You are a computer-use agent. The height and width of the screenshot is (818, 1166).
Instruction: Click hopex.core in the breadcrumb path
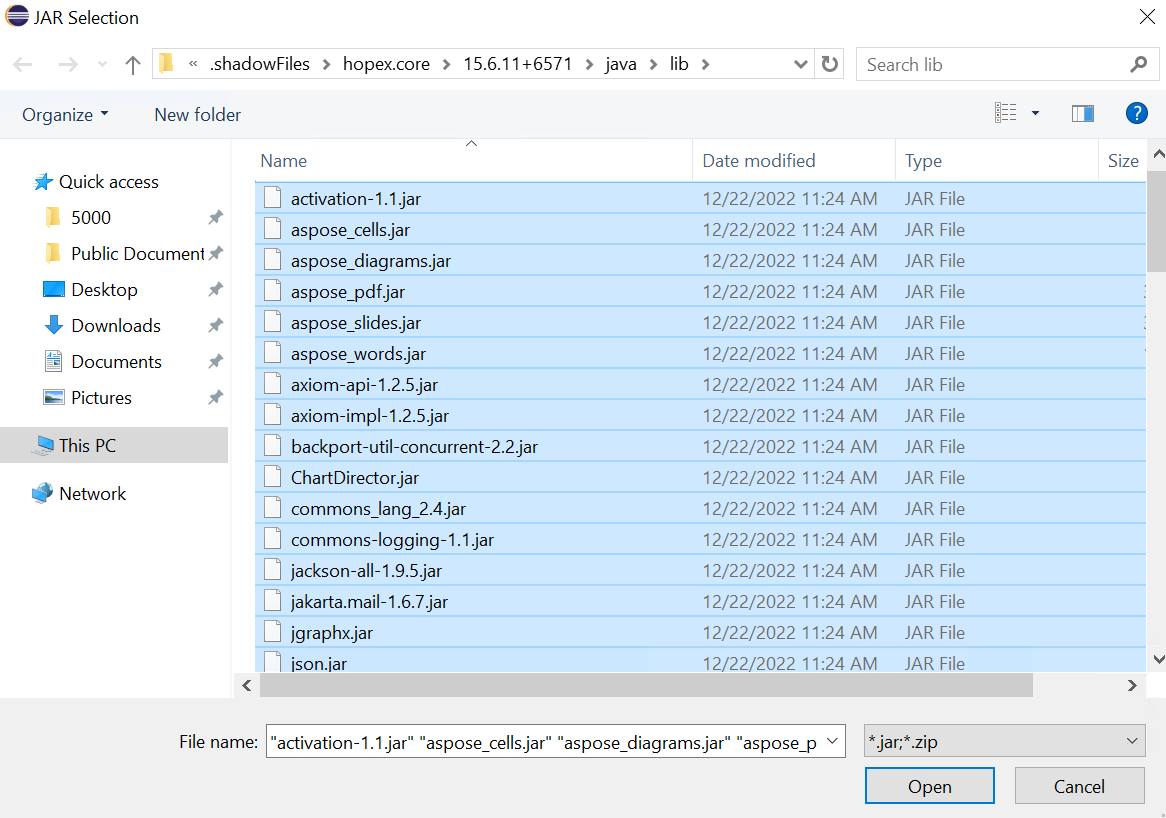[386, 64]
